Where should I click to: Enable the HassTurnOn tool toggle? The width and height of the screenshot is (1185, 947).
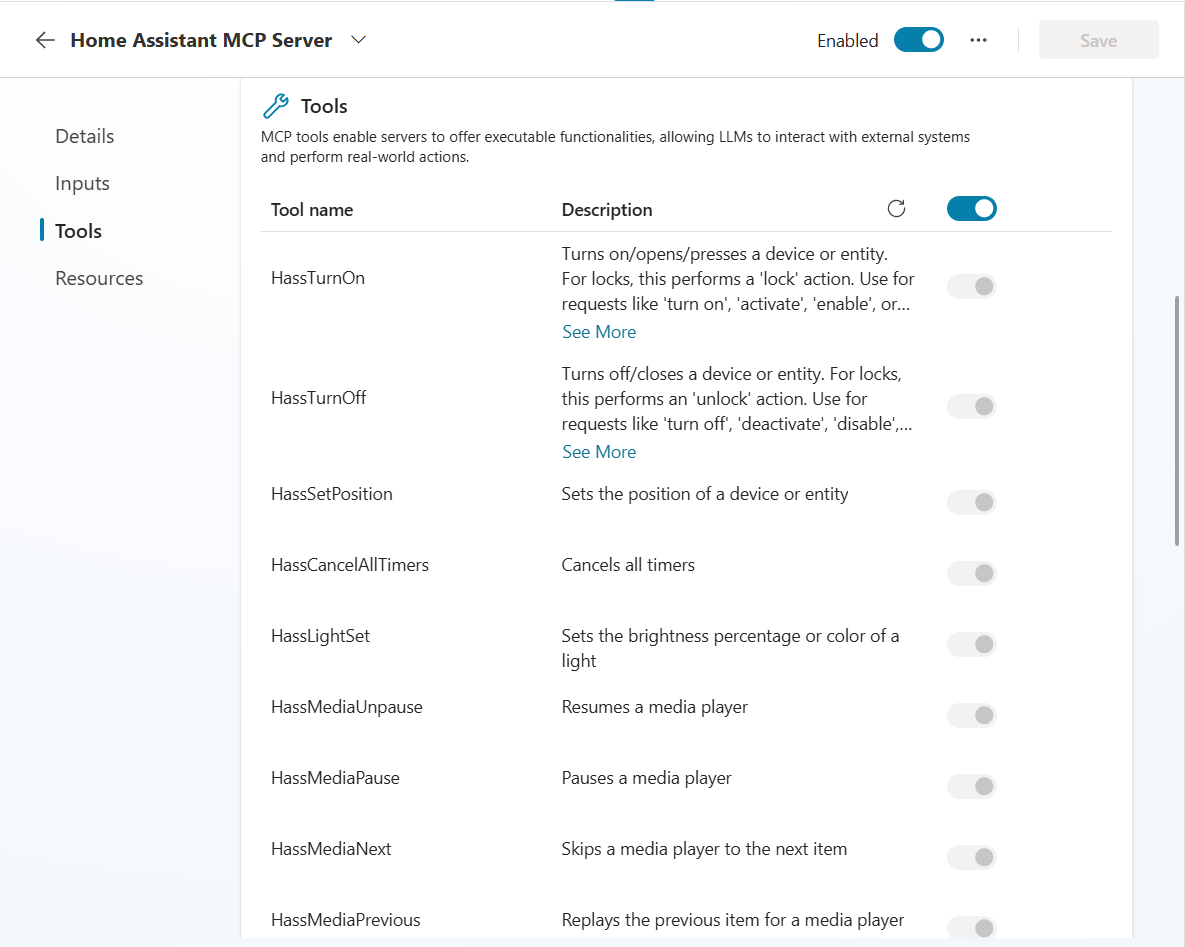pos(971,286)
